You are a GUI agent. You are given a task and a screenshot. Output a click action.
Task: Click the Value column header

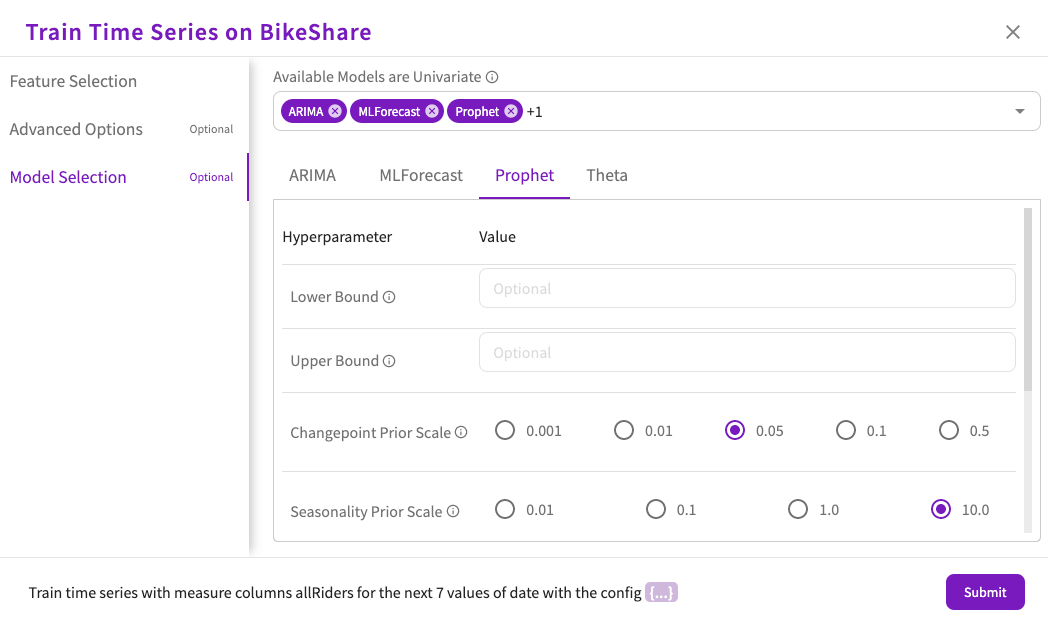click(x=497, y=237)
